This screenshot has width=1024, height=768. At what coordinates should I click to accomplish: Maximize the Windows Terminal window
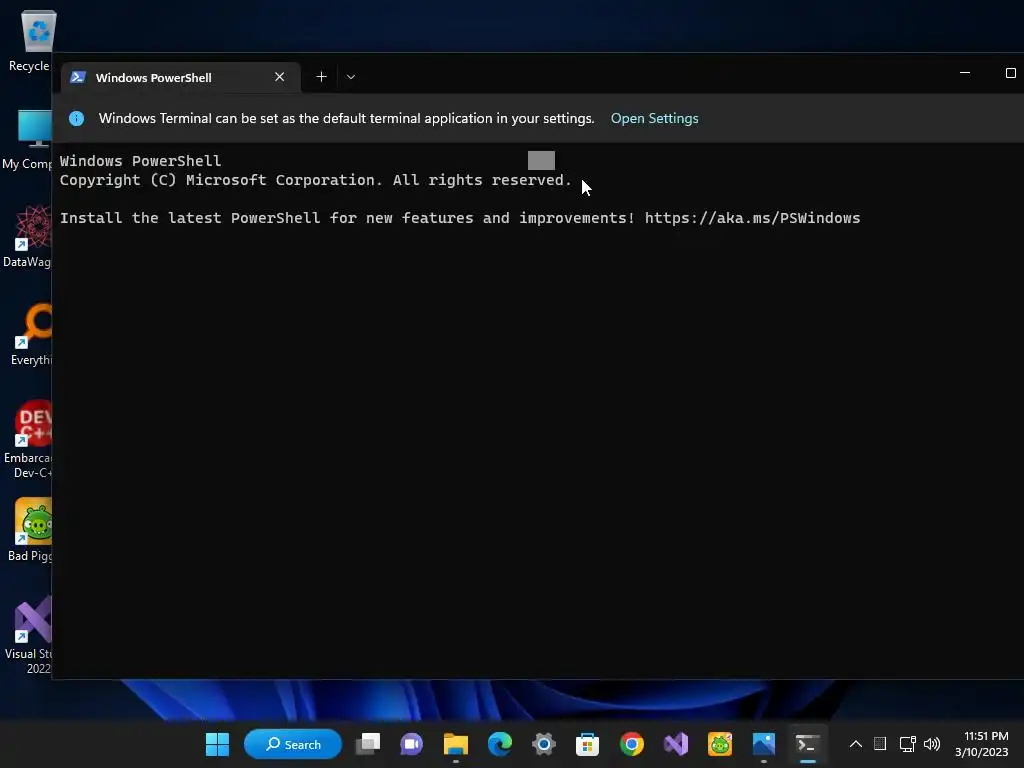pyautogui.click(x=1010, y=73)
